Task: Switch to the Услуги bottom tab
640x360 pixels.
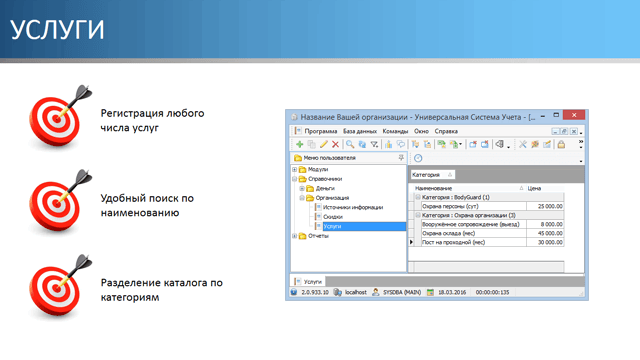Action: (x=308, y=282)
